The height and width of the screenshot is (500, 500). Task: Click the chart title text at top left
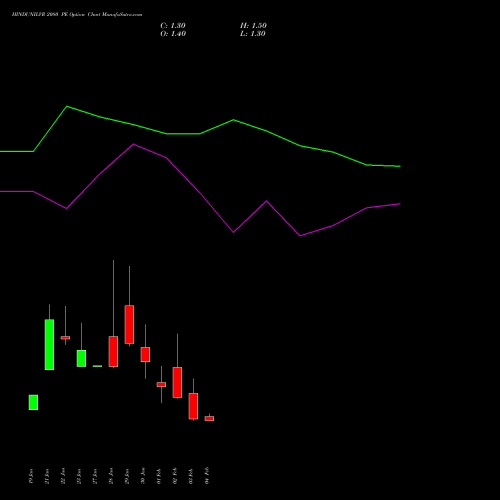[77, 15]
